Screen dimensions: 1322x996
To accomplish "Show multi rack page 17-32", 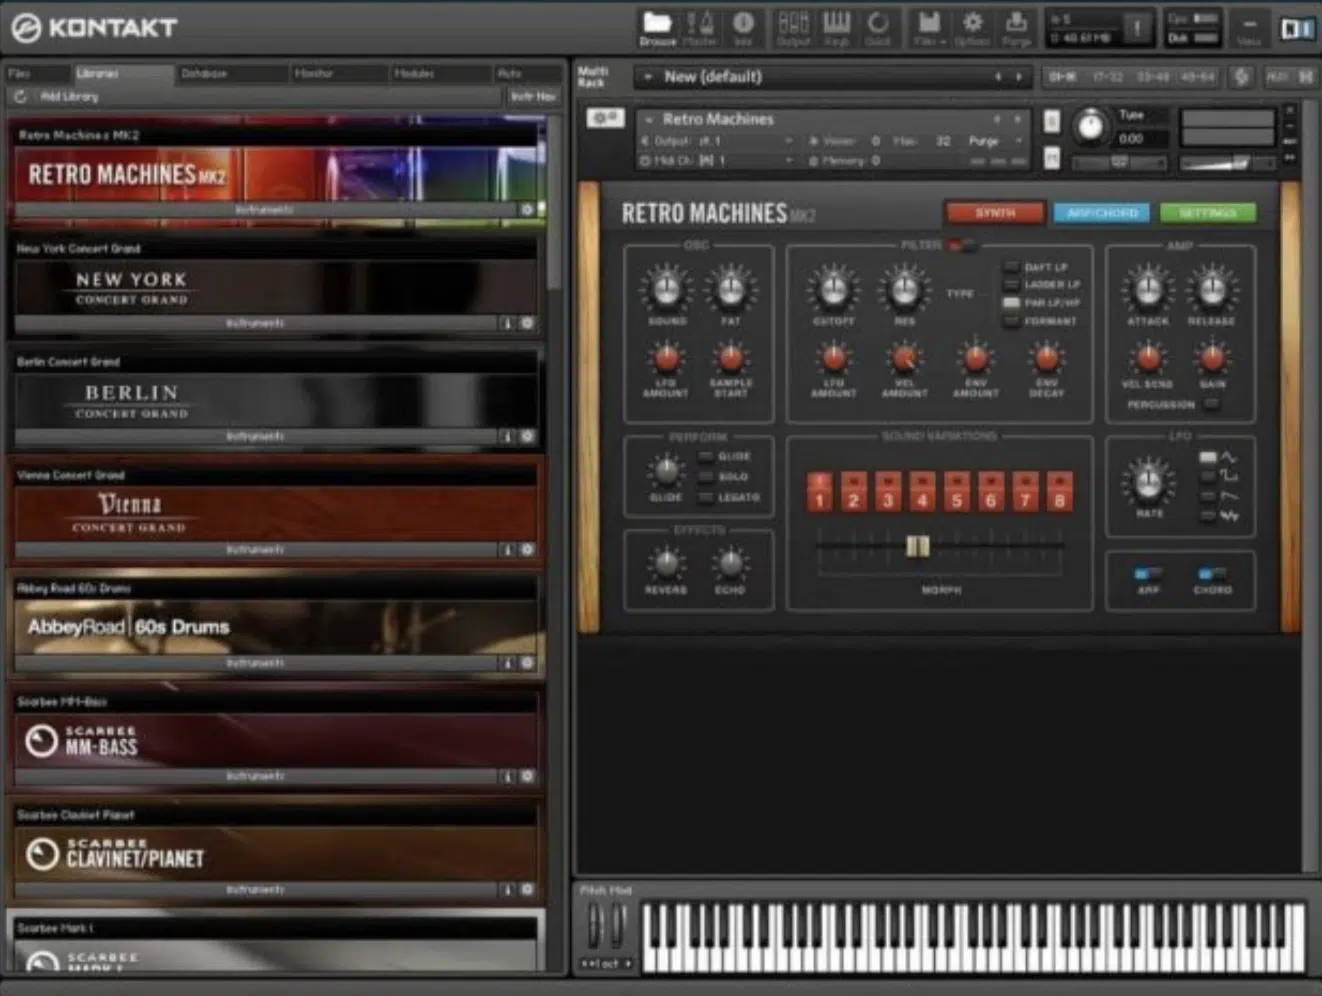I will [1107, 77].
